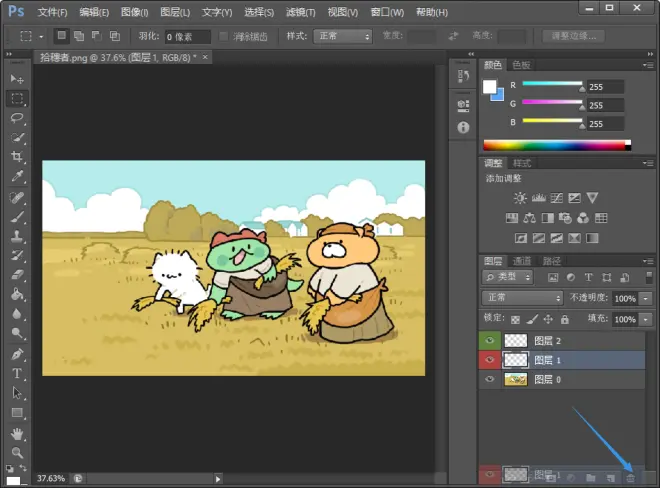Select the Brush tool
Screen dimensions: 660x488
coord(17,217)
